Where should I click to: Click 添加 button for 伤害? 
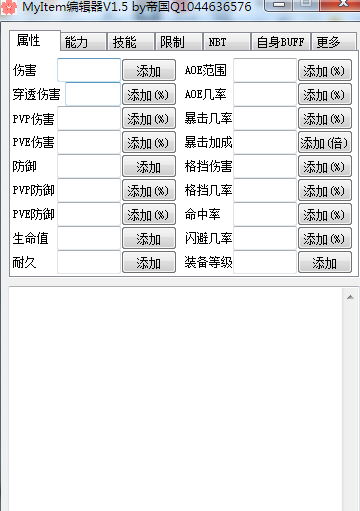click(x=149, y=70)
